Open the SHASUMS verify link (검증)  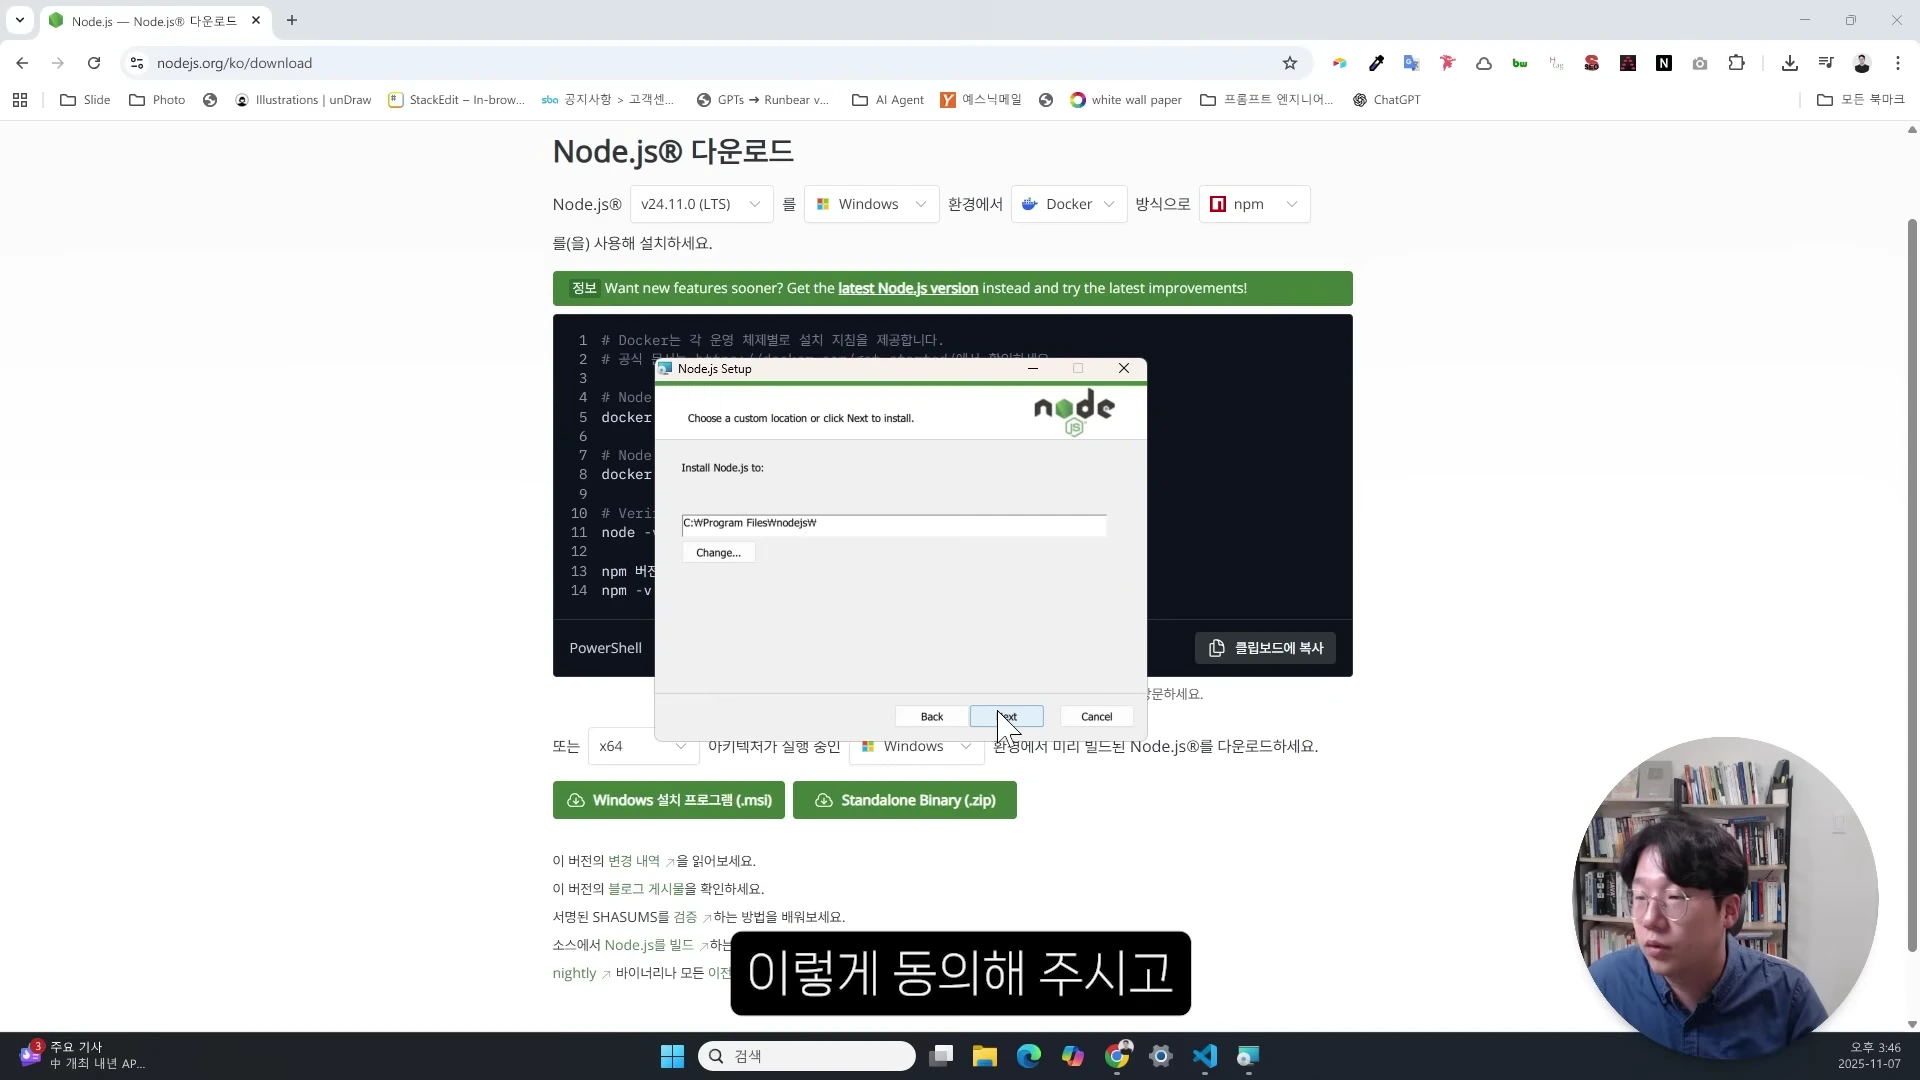coord(692,917)
